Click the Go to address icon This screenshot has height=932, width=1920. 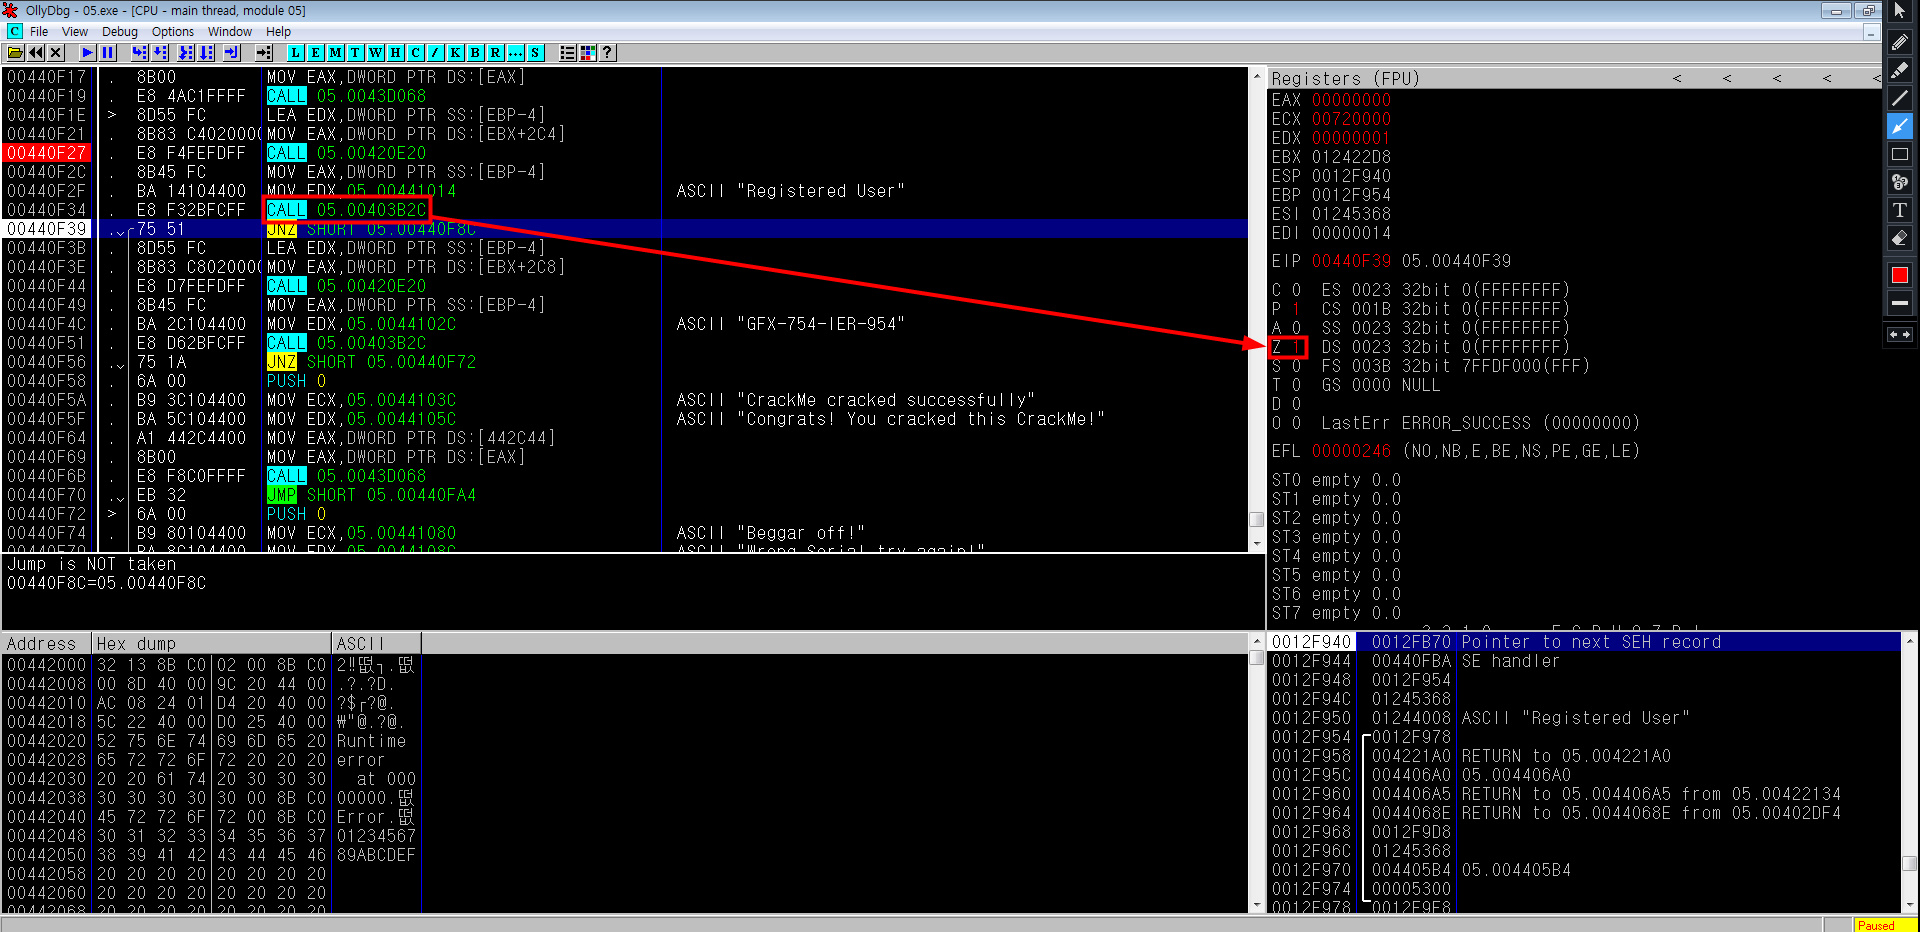pyautogui.click(x=264, y=53)
